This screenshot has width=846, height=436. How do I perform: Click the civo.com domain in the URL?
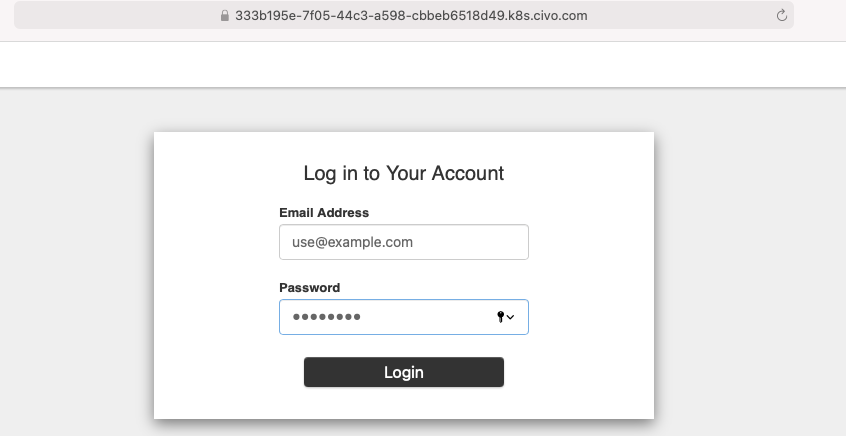click(x=560, y=16)
